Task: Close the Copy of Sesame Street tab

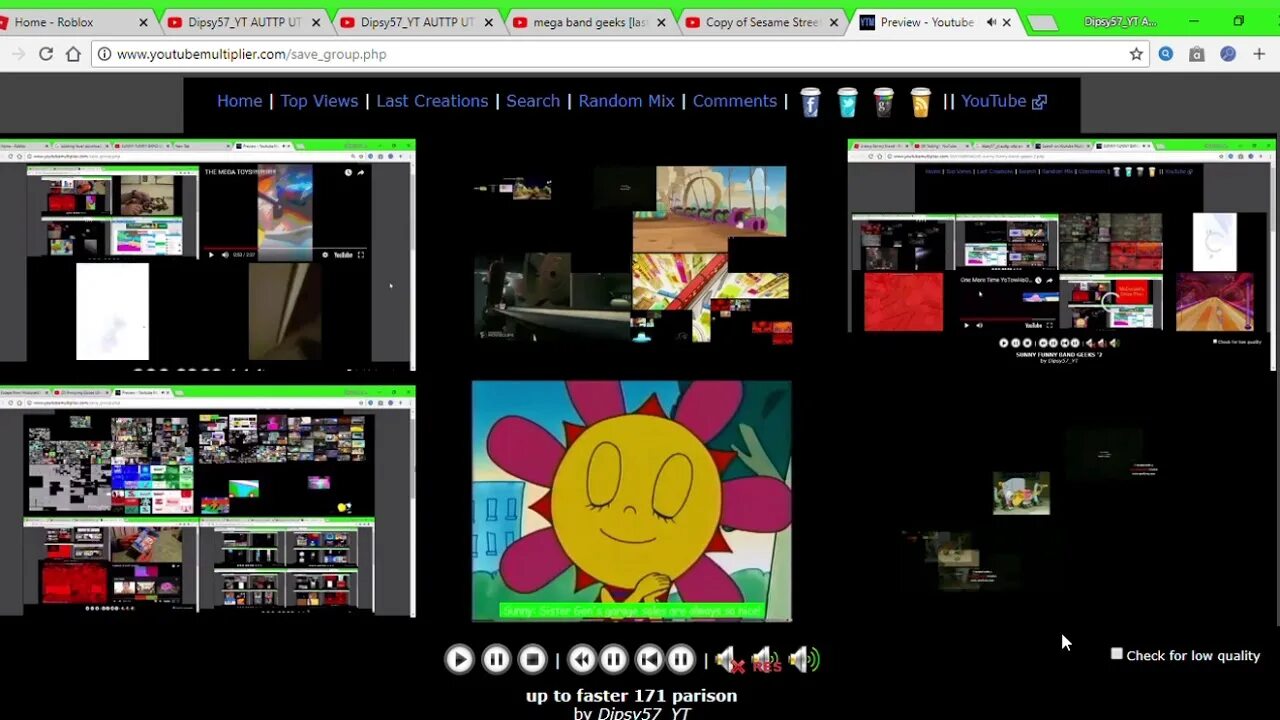Action: [834, 22]
